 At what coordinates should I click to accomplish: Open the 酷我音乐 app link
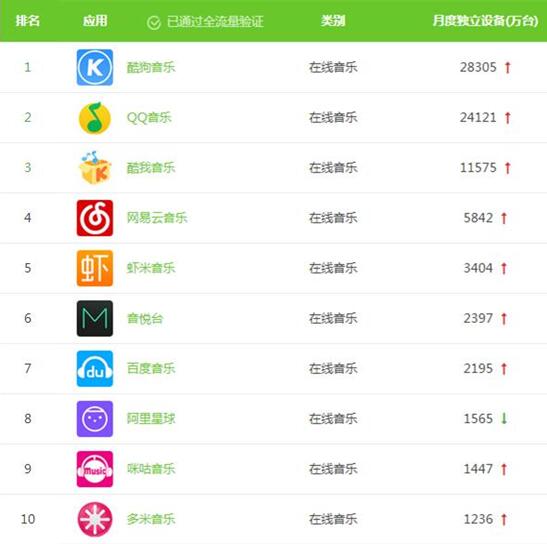[x=151, y=168]
